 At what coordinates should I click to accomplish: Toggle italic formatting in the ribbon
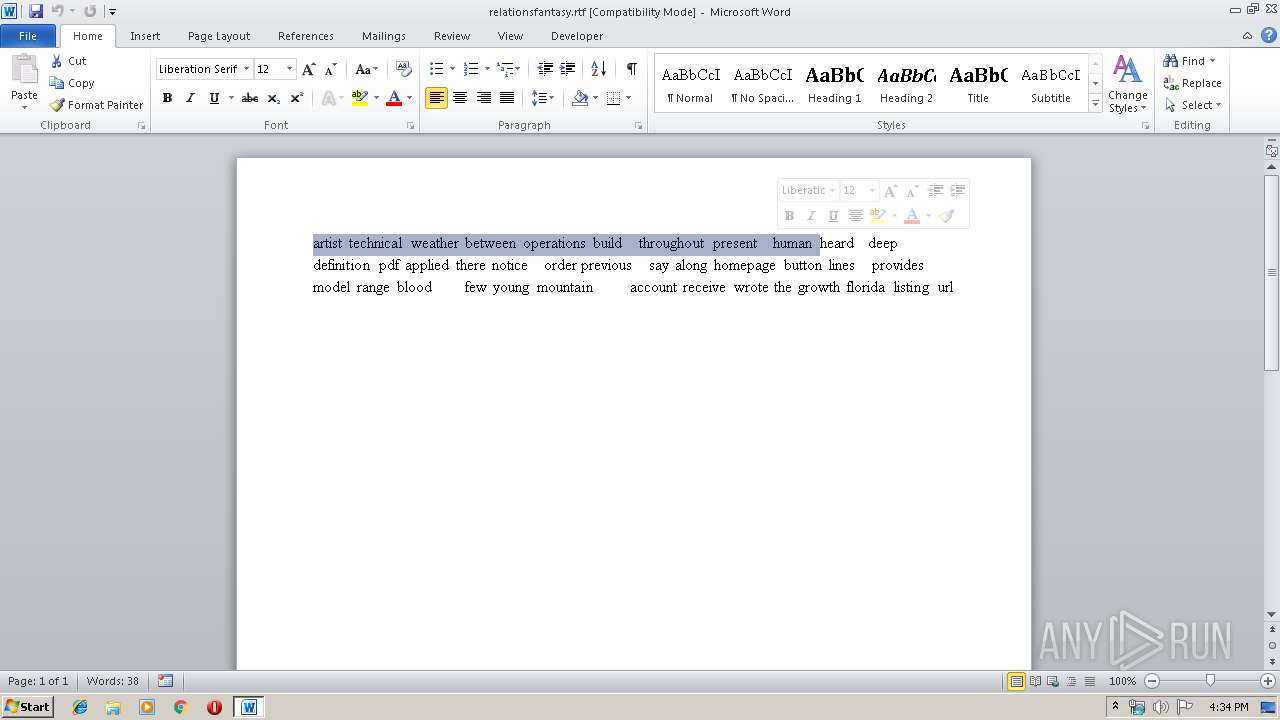tap(190, 98)
